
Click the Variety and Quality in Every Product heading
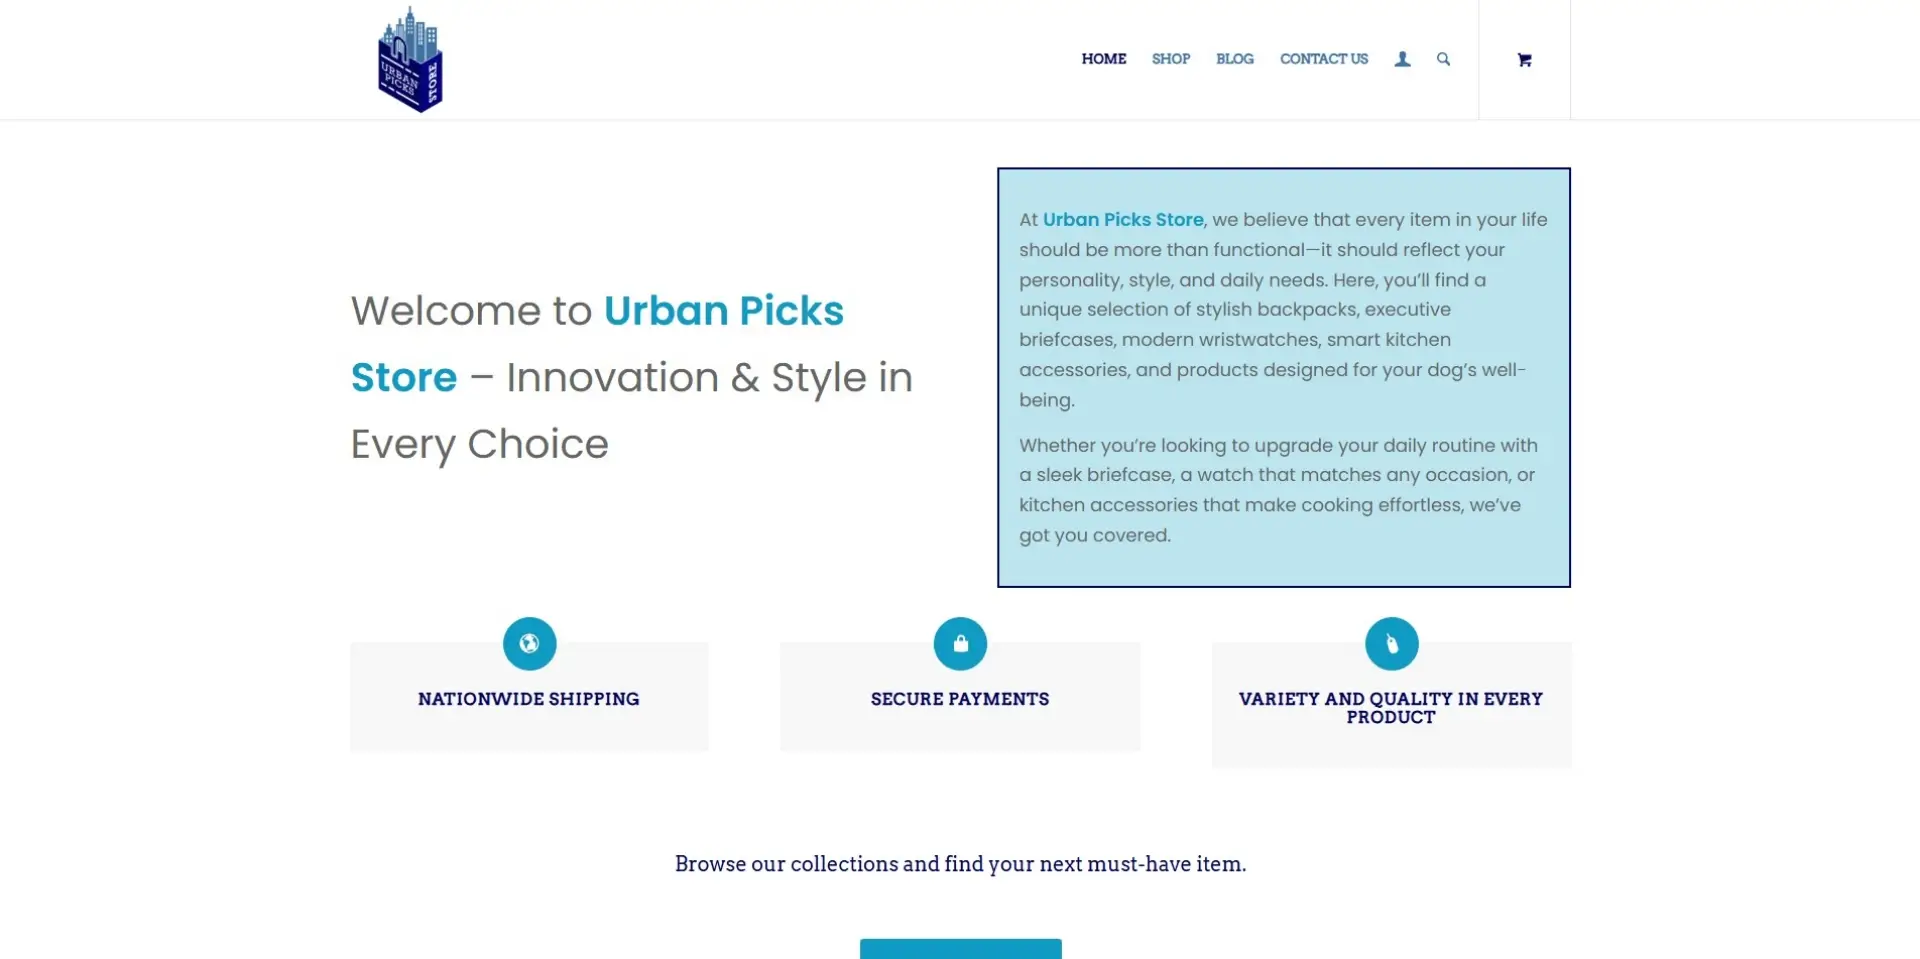(x=1391, y=707)
